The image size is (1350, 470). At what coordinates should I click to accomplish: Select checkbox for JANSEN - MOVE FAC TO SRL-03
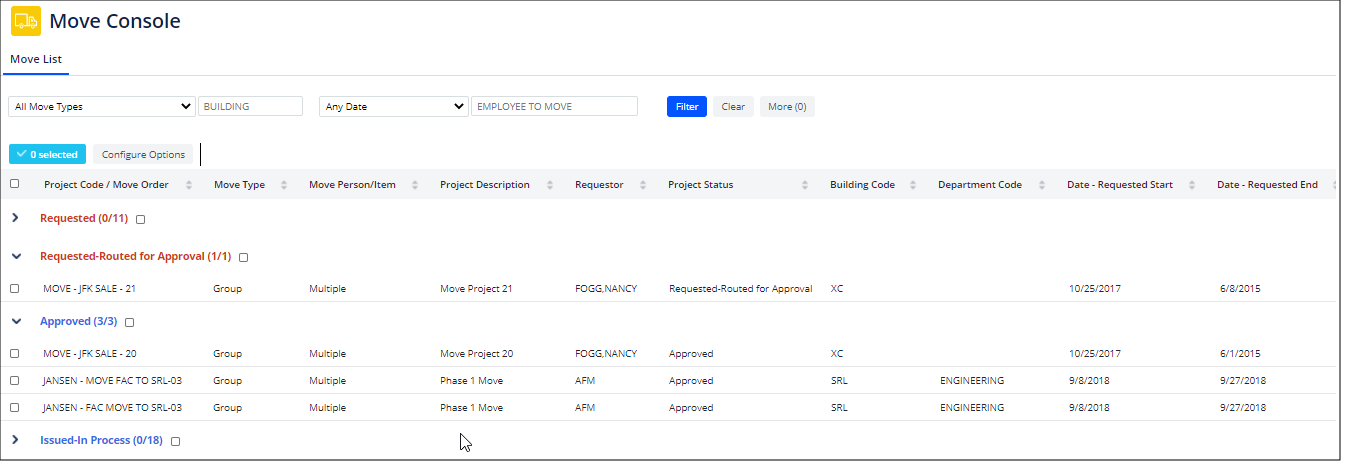[14, 381]
